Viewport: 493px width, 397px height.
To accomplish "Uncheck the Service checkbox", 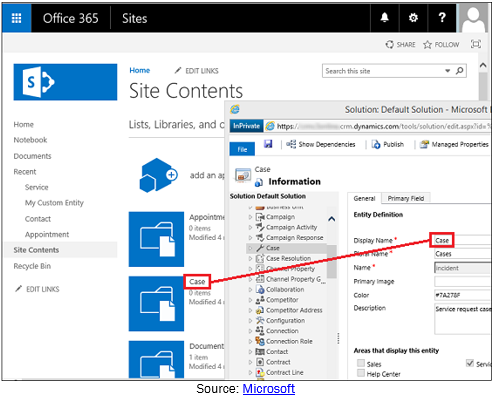I will click(x=470, y=363).
